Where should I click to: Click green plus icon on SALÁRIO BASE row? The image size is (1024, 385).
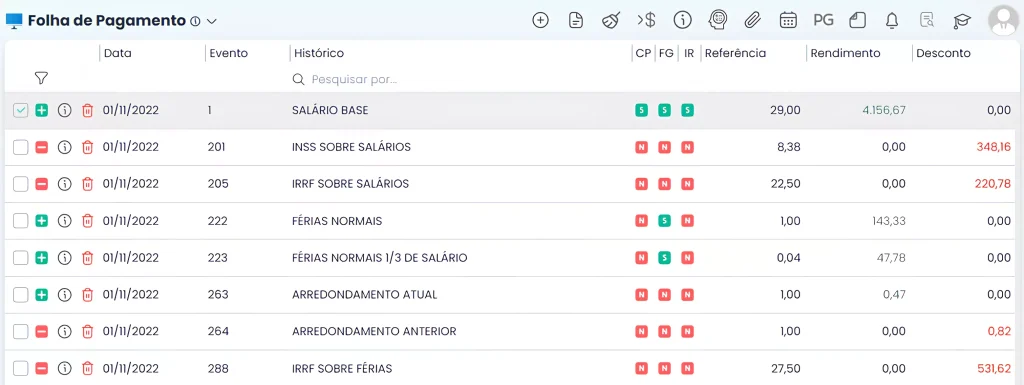(x=42, y=111)
